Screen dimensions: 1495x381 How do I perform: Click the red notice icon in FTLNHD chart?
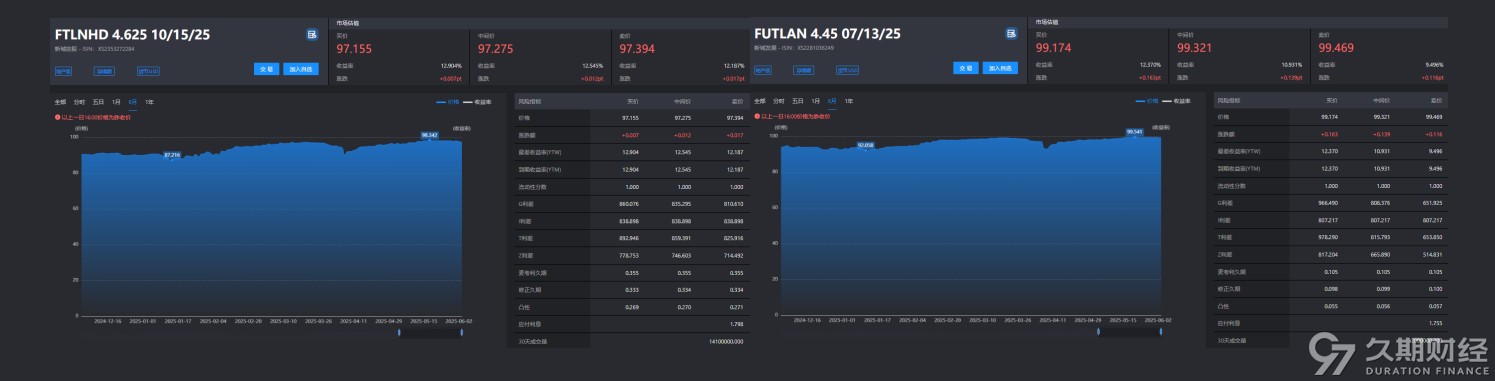coord(57,116)
